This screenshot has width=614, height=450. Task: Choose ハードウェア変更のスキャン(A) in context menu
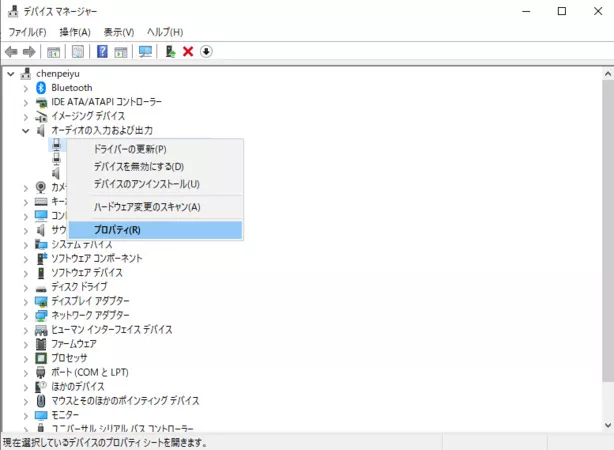(155, 207)
